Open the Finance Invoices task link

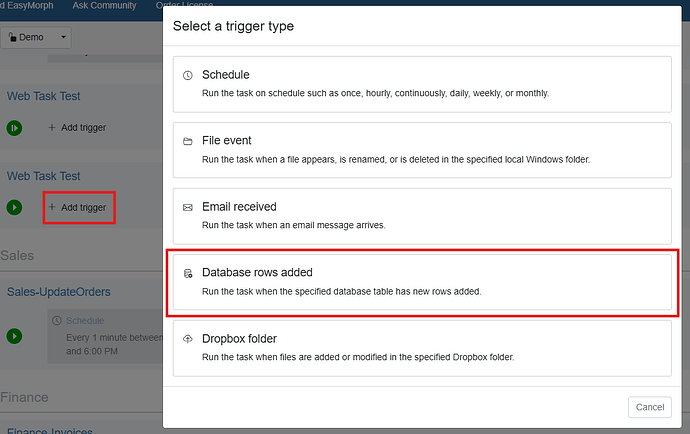(50, 431)
